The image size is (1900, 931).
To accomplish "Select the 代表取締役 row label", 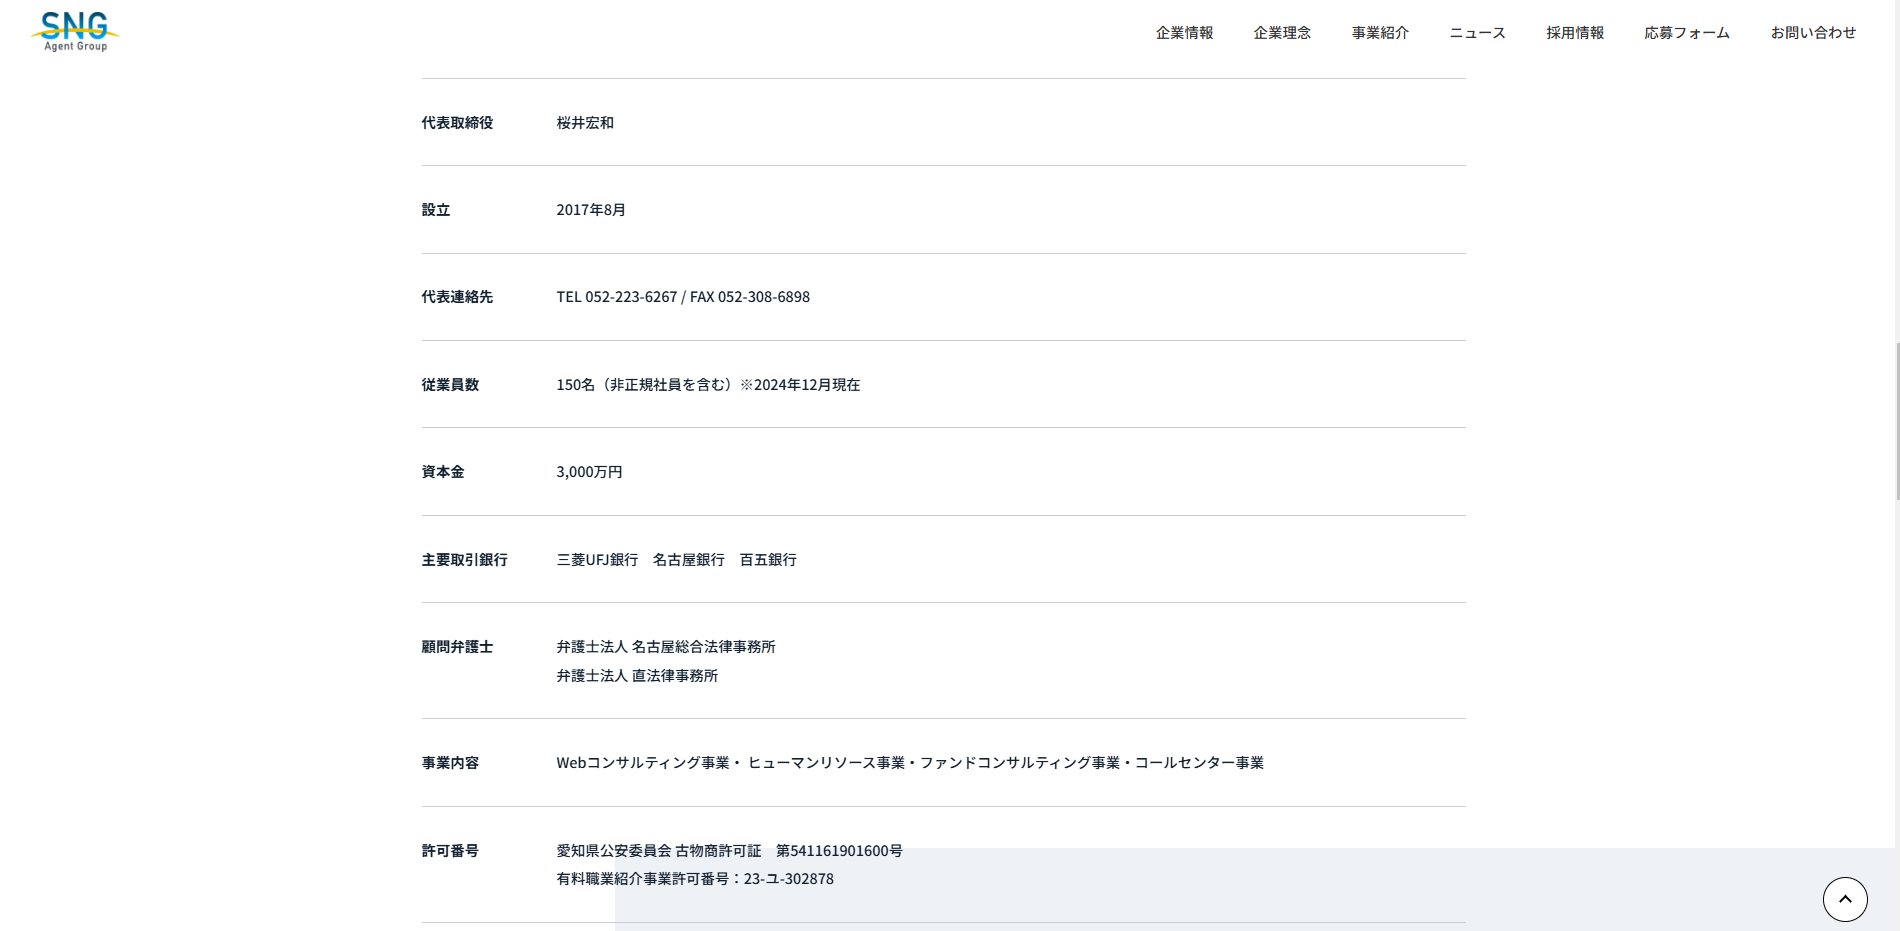I will (457, 123).
